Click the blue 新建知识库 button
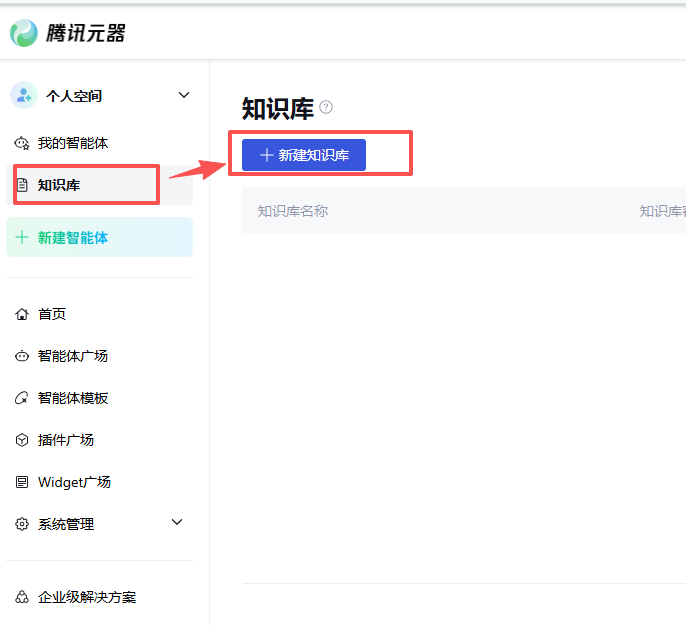Image resolution: width=686 pixels, height=625 pixels. (x=304, y=155)
